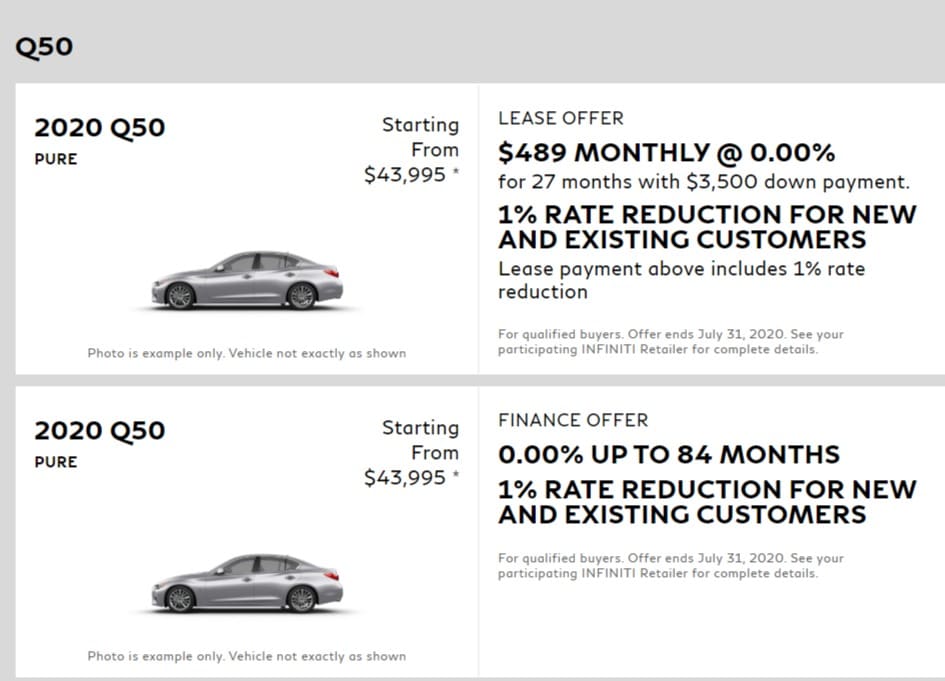945x681 pixels.
Task: Click the finance offer July 31 disclaimer text
Action: (671, 565)
